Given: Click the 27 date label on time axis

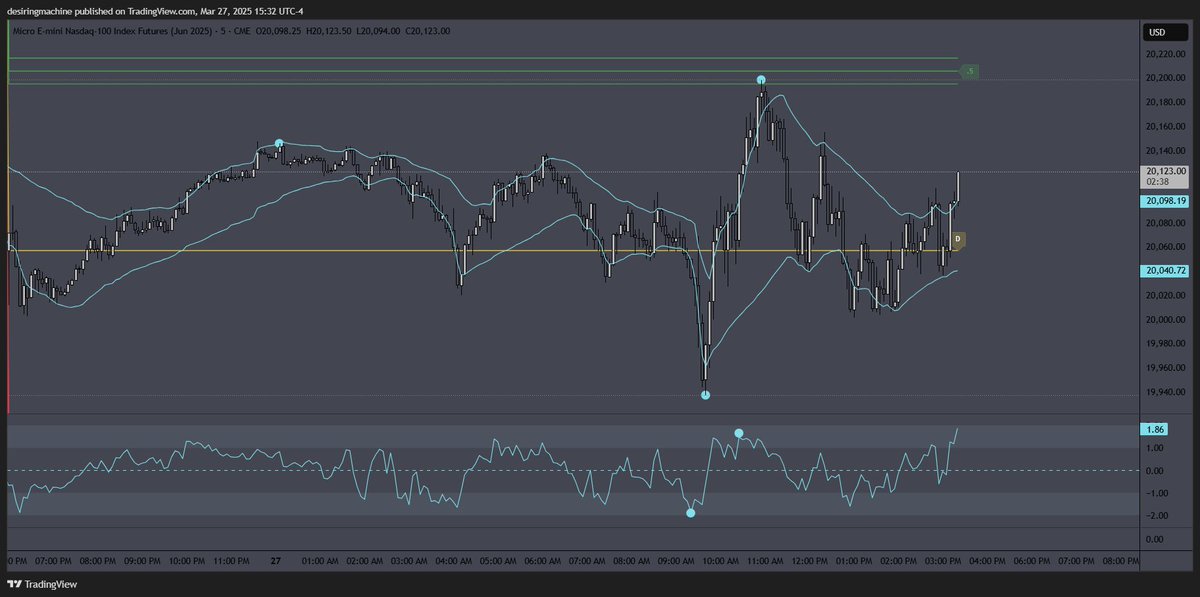Looking at the screenshot, I should 276,562.
